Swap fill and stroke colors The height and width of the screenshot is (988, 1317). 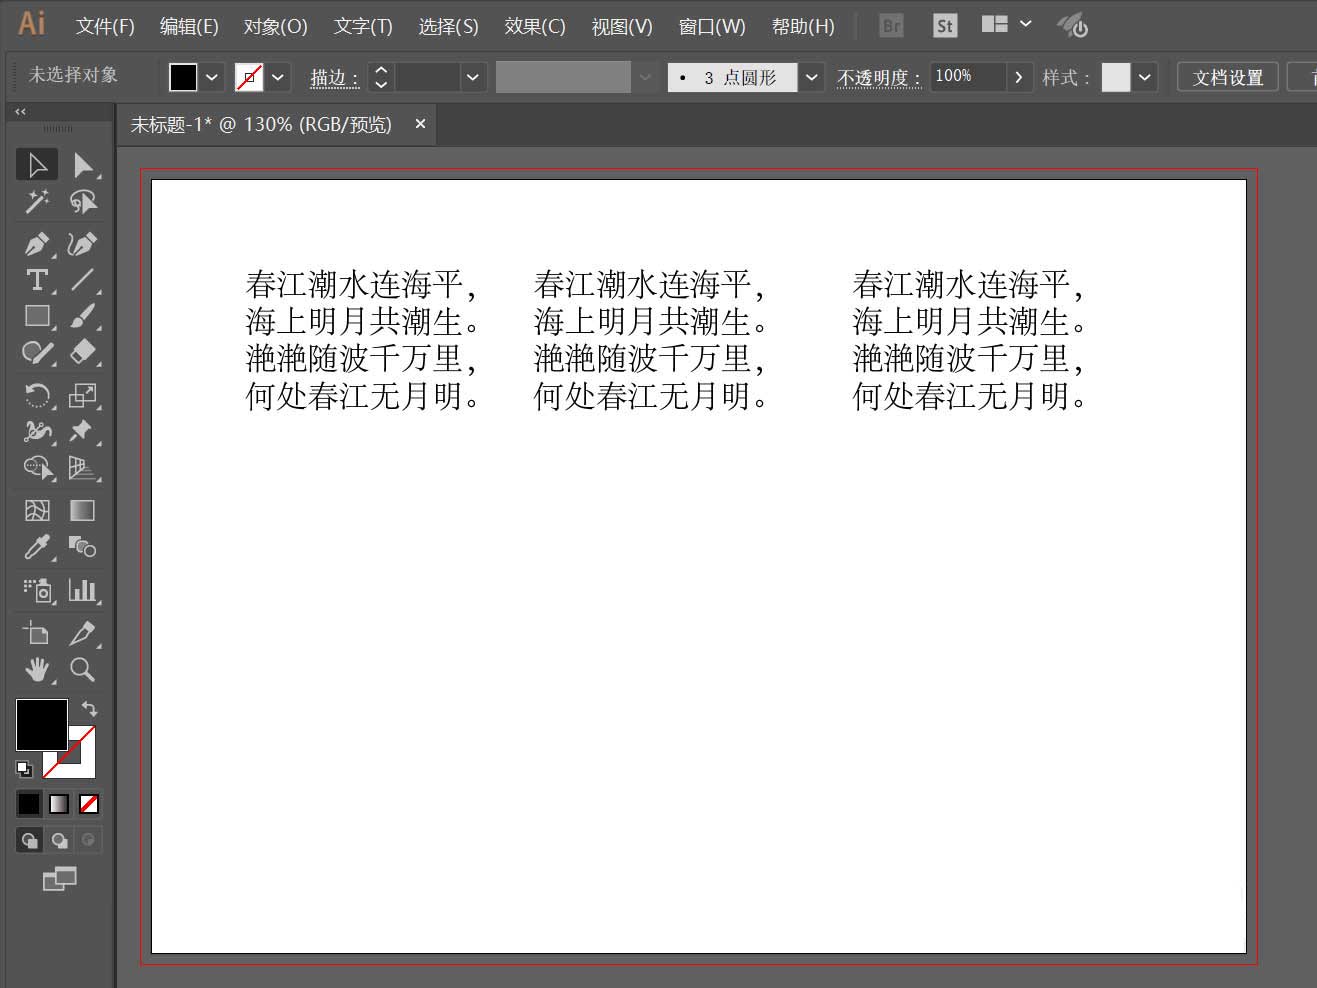89,708
